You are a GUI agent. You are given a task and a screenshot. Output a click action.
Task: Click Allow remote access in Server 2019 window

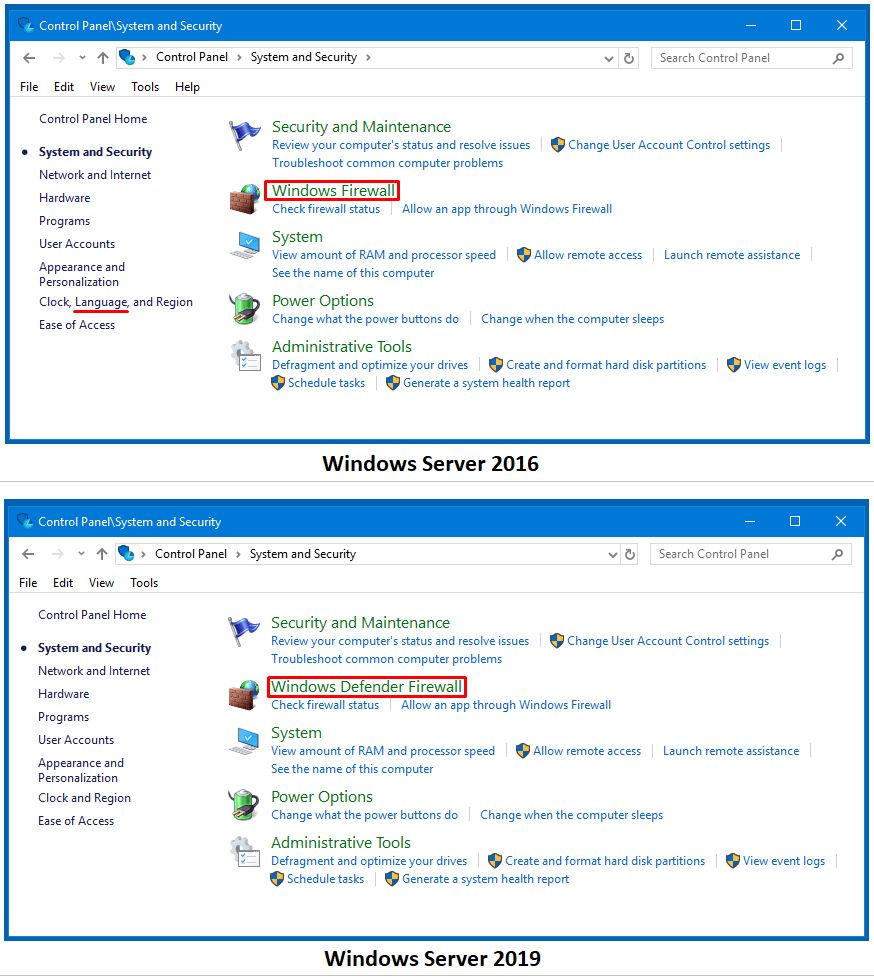587,751
